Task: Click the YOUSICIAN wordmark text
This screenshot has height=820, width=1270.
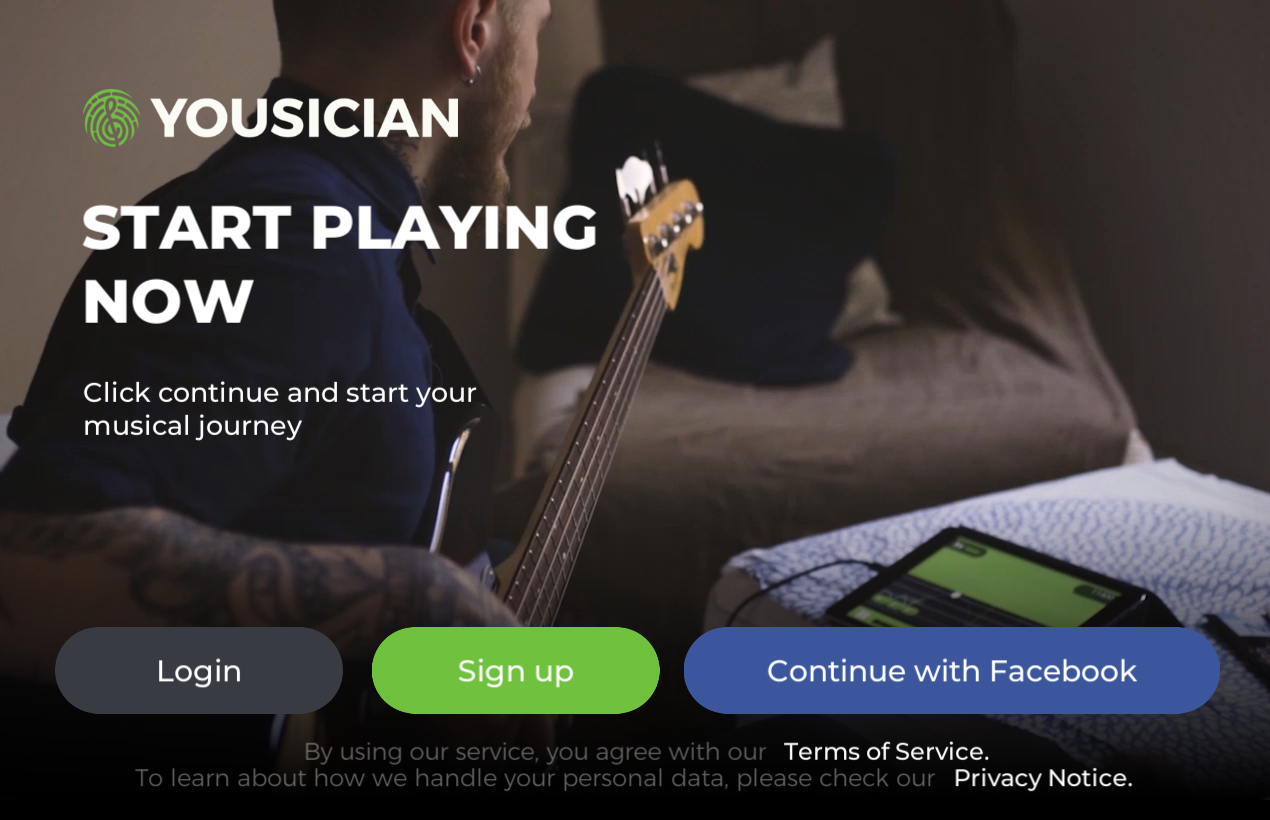Action: pyautogui.click(x=305, y=119)
